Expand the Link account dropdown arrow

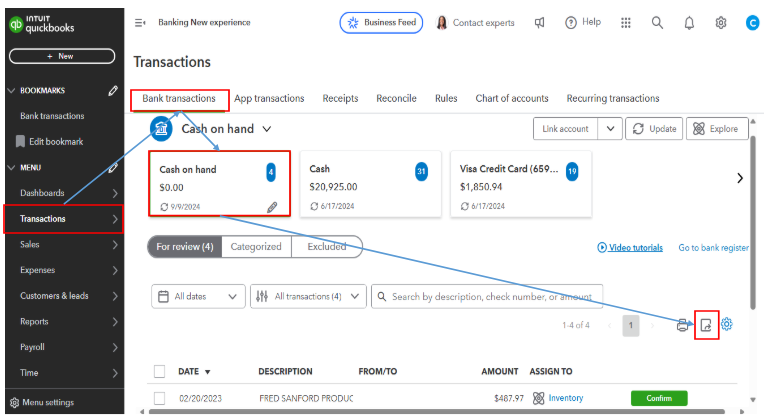(610, 129)
